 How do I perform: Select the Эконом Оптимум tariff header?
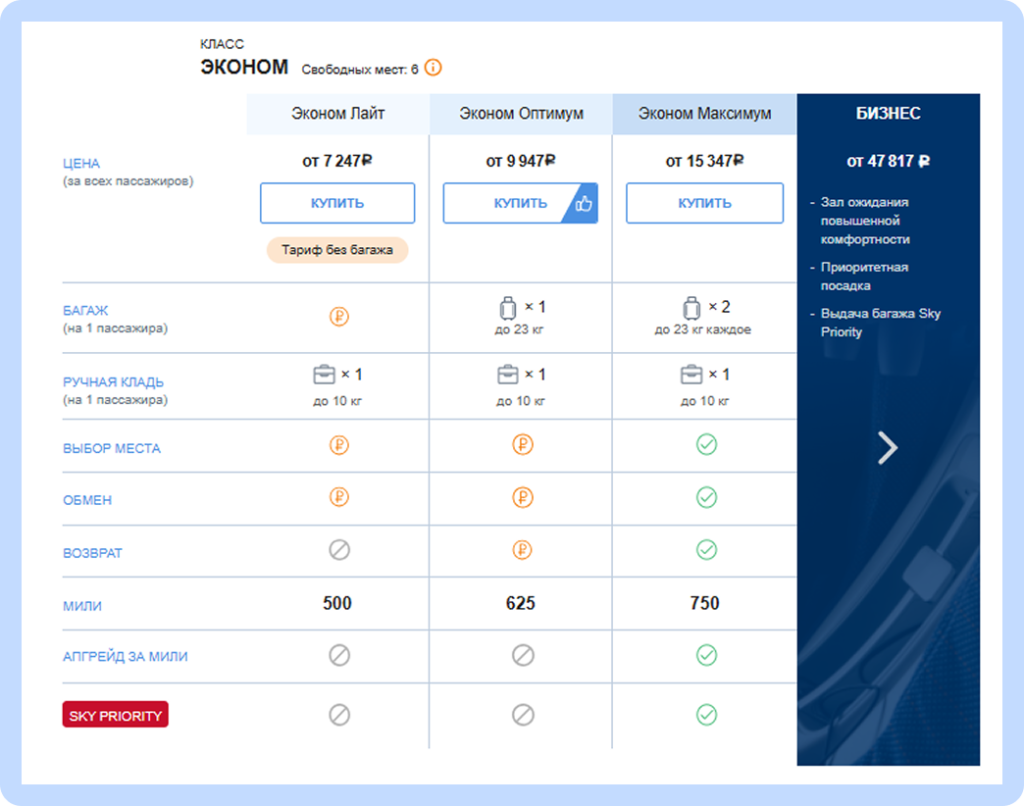click(x=520, y=114)
